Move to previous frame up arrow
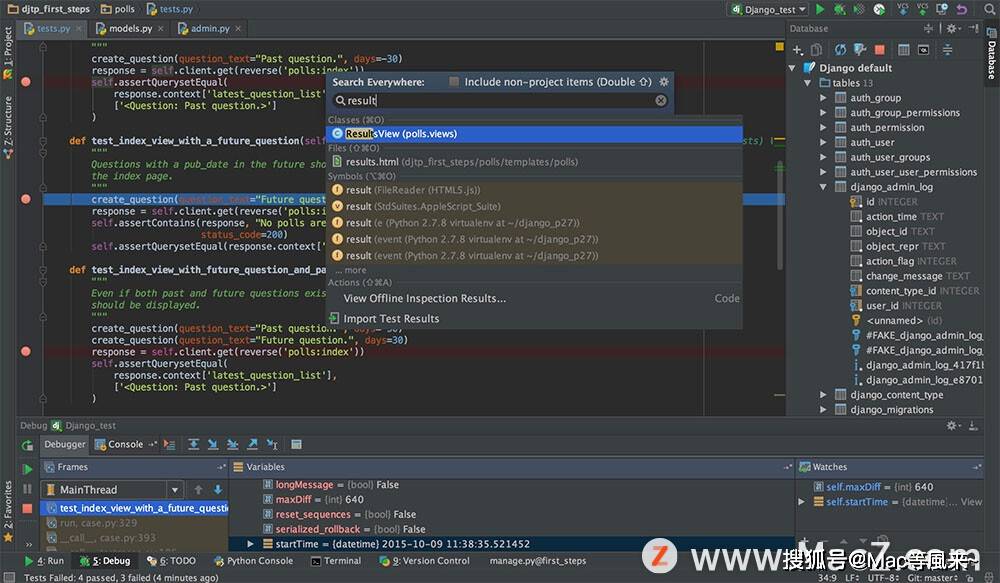1000x583 pixels. tap(198, 489)
